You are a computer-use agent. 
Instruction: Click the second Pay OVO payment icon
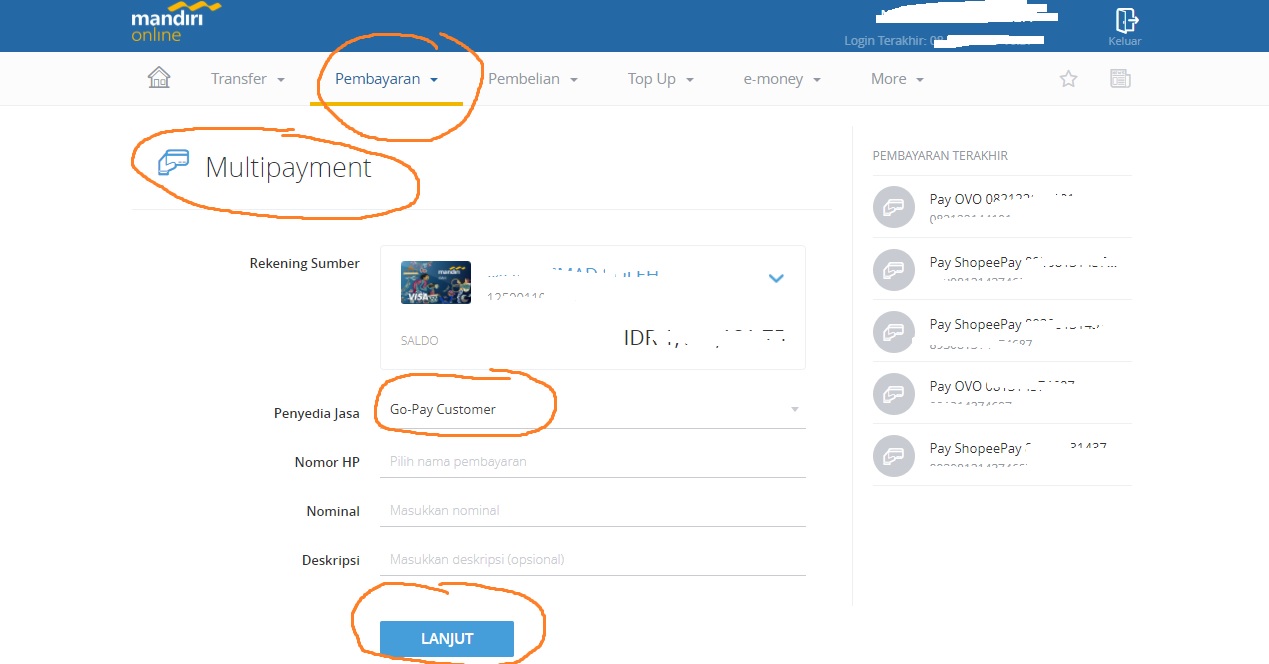[x=894, y=393]
